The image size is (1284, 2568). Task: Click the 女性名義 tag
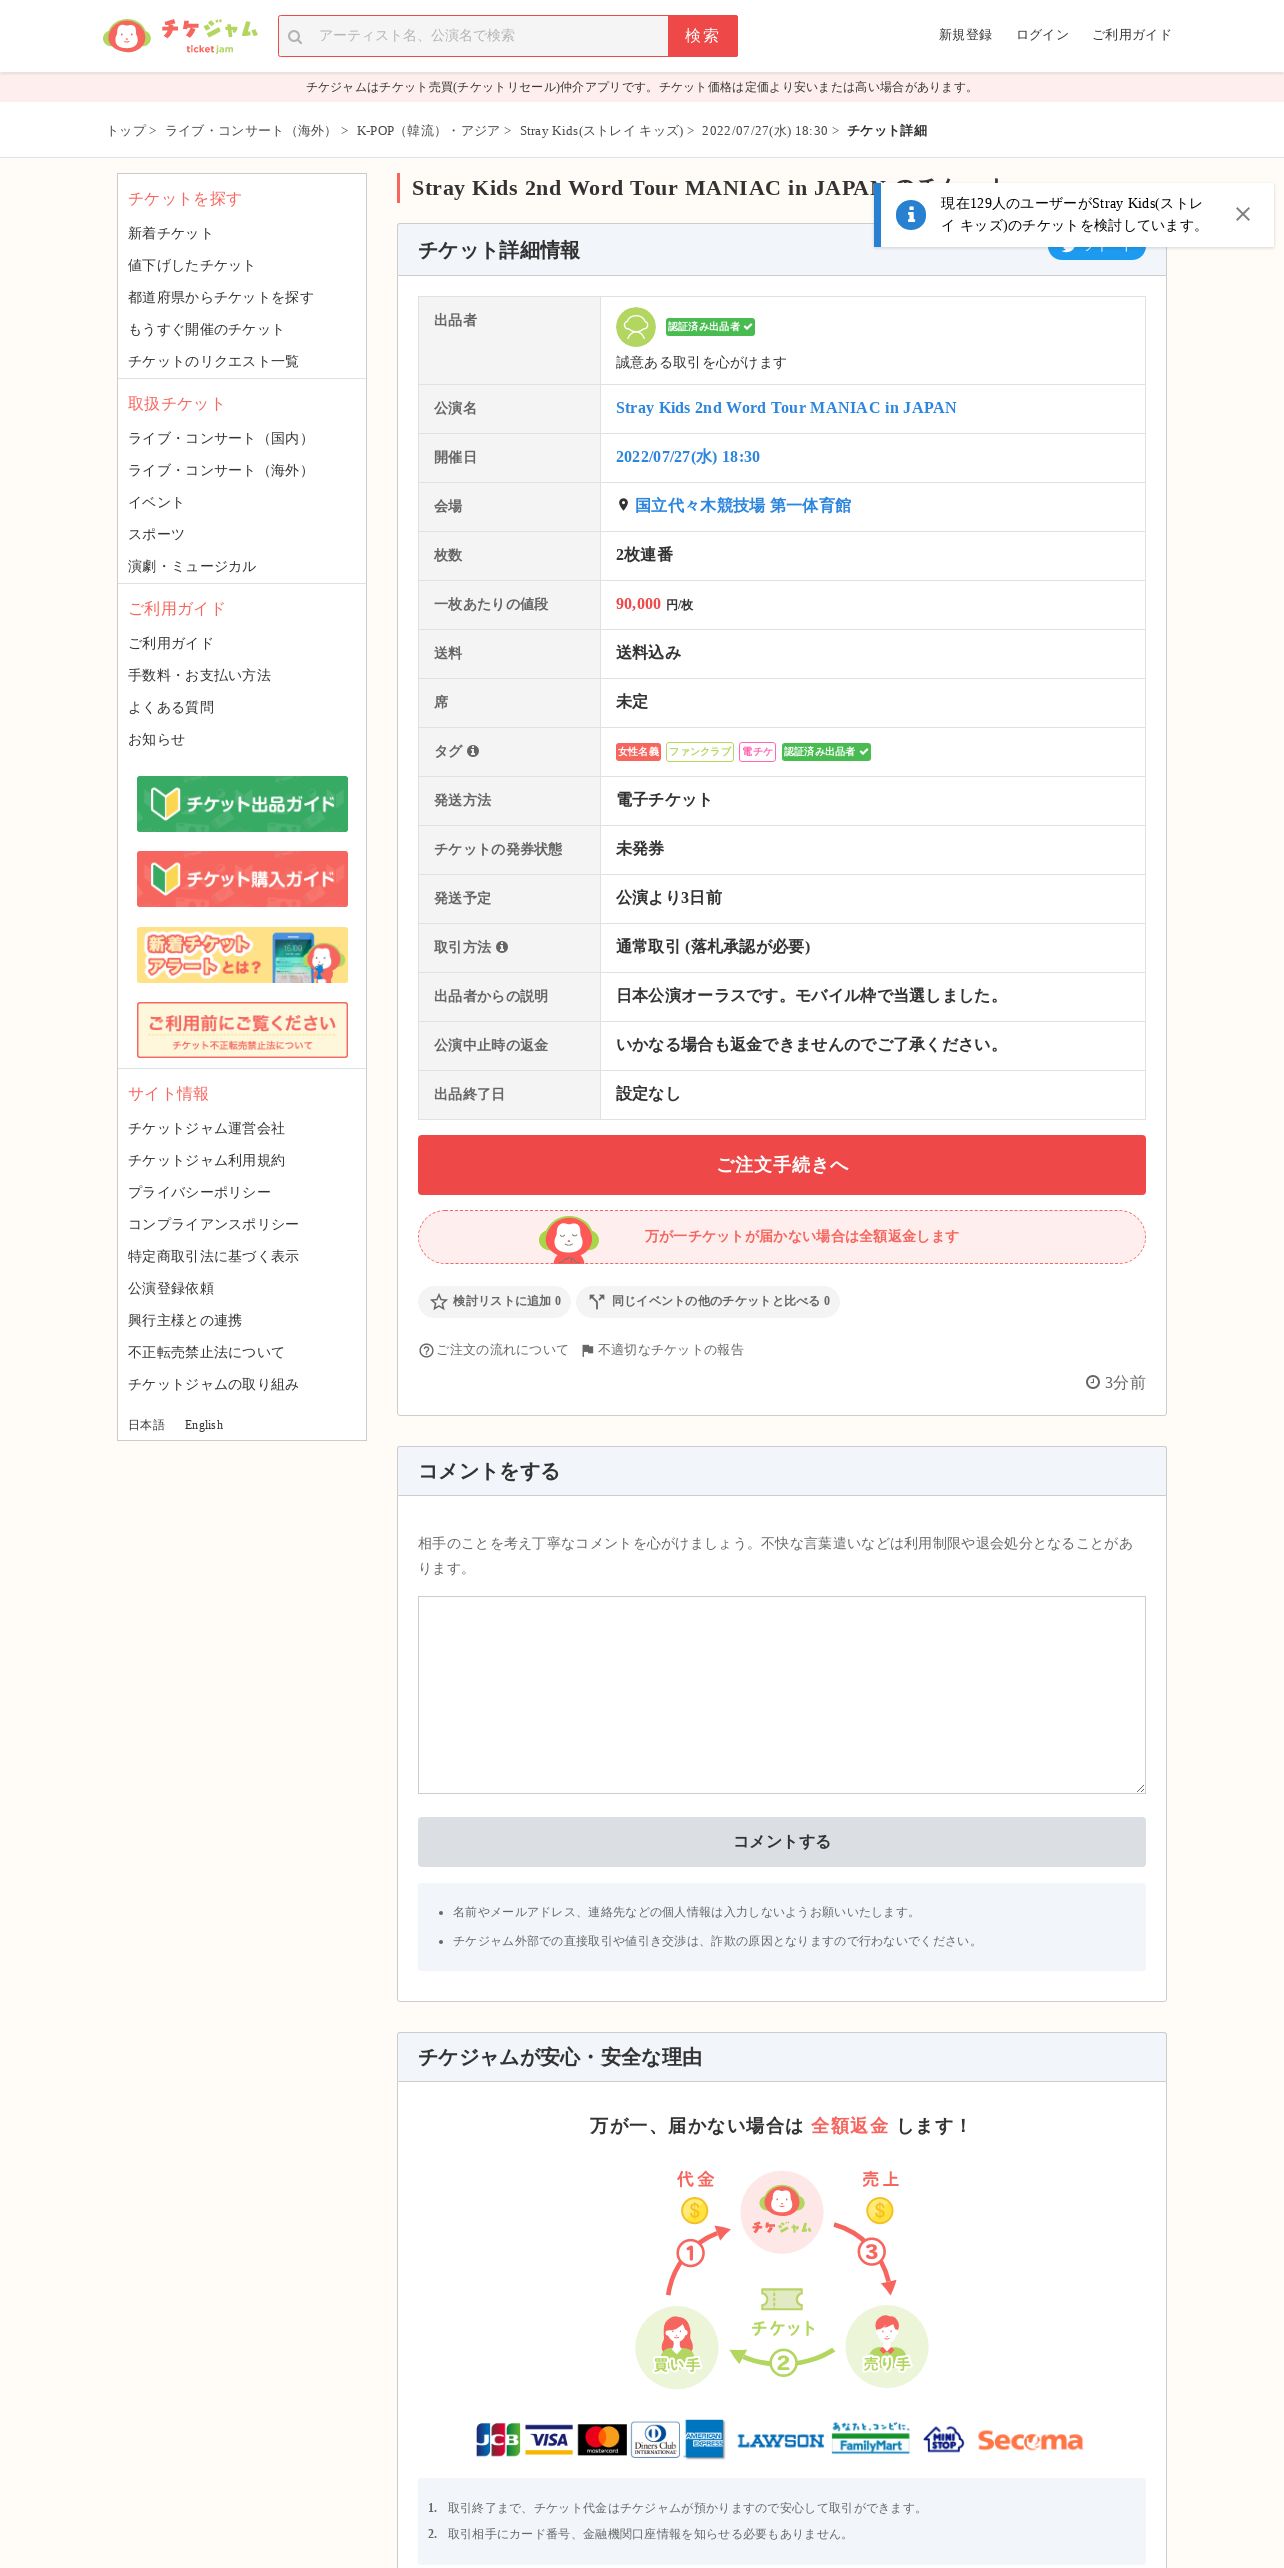(x=638, y=751)
